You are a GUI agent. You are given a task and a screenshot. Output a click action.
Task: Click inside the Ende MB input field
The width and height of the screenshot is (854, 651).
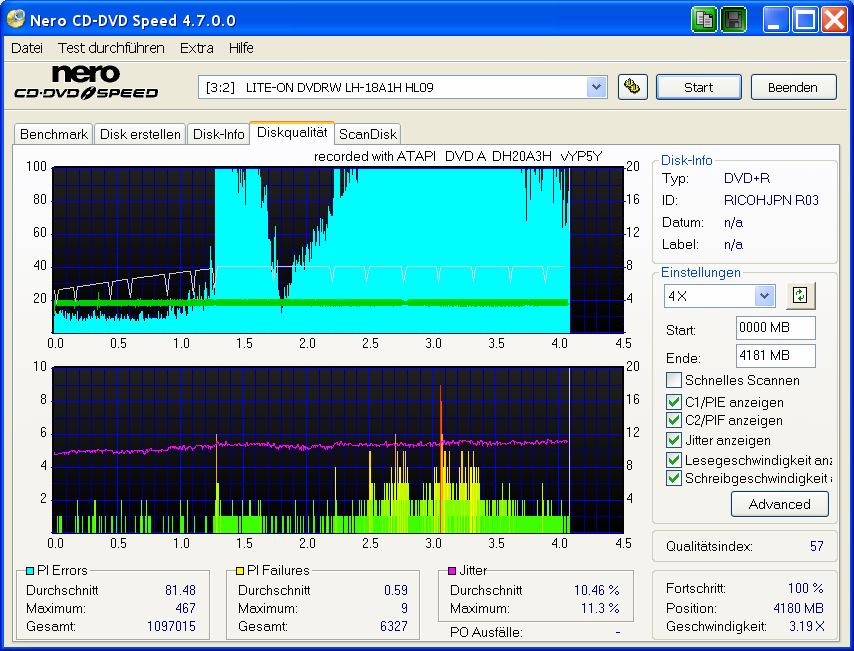775,357
